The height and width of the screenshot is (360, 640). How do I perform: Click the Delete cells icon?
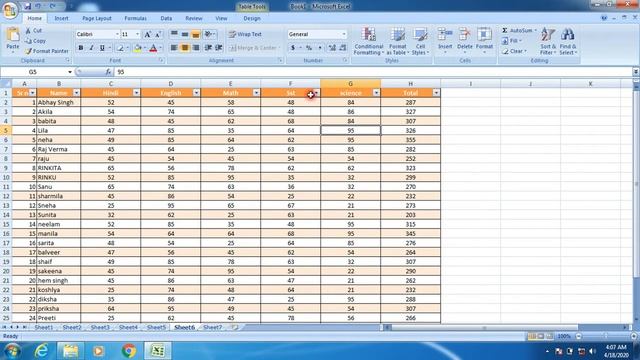pos(464,34)
